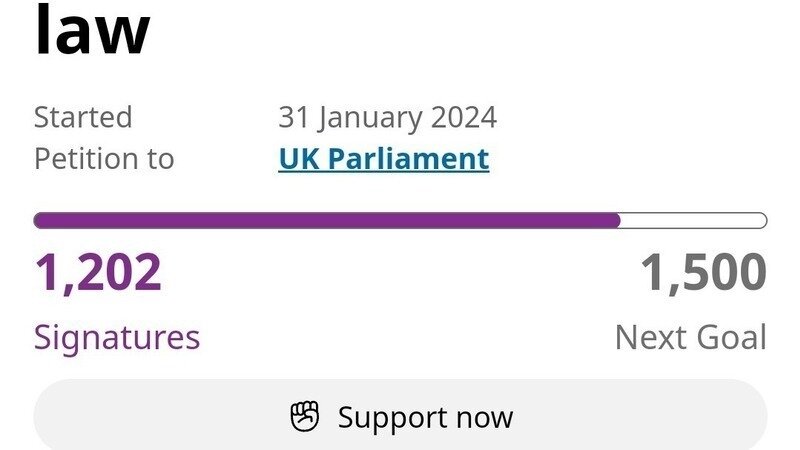This screenshot has height=450, width=800.
Task: Click the raised fist icon
Action: 305,416
